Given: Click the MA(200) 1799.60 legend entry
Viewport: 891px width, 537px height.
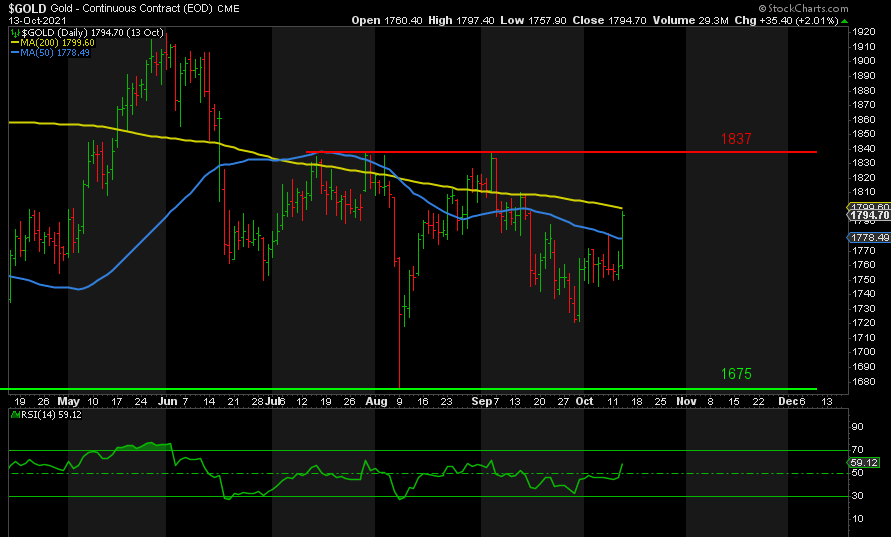Looking at the screenshot, I should pyautogui.click(x=53, y=43).
